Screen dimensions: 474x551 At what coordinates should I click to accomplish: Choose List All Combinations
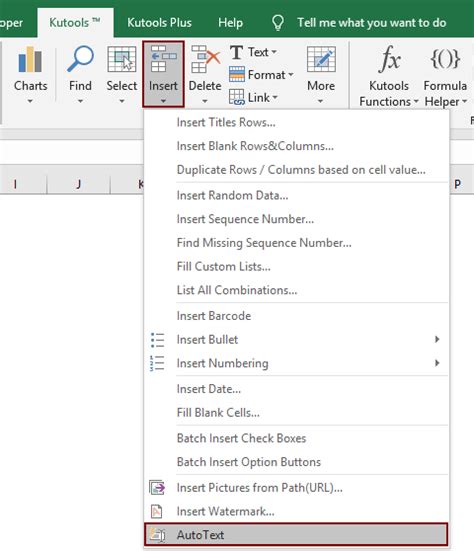click(296, 290)
